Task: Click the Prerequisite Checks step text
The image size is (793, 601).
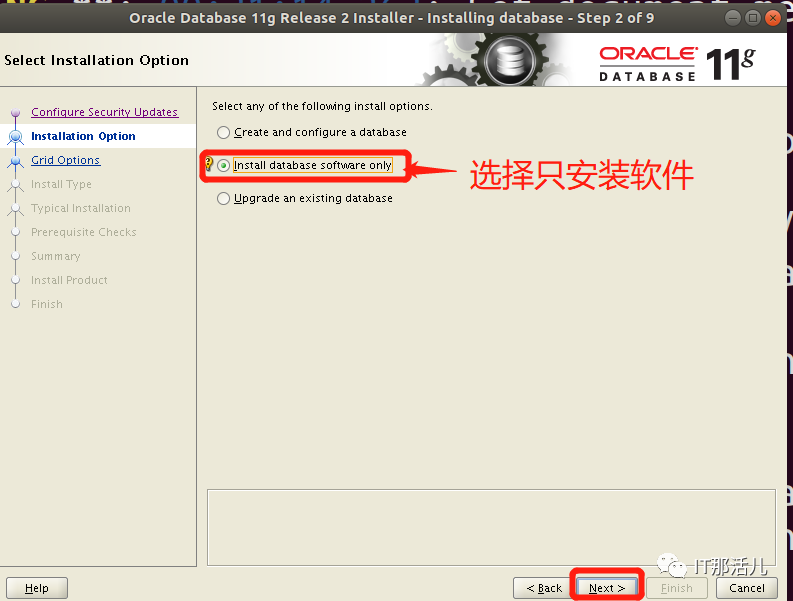Action: (x=84, y=232)
